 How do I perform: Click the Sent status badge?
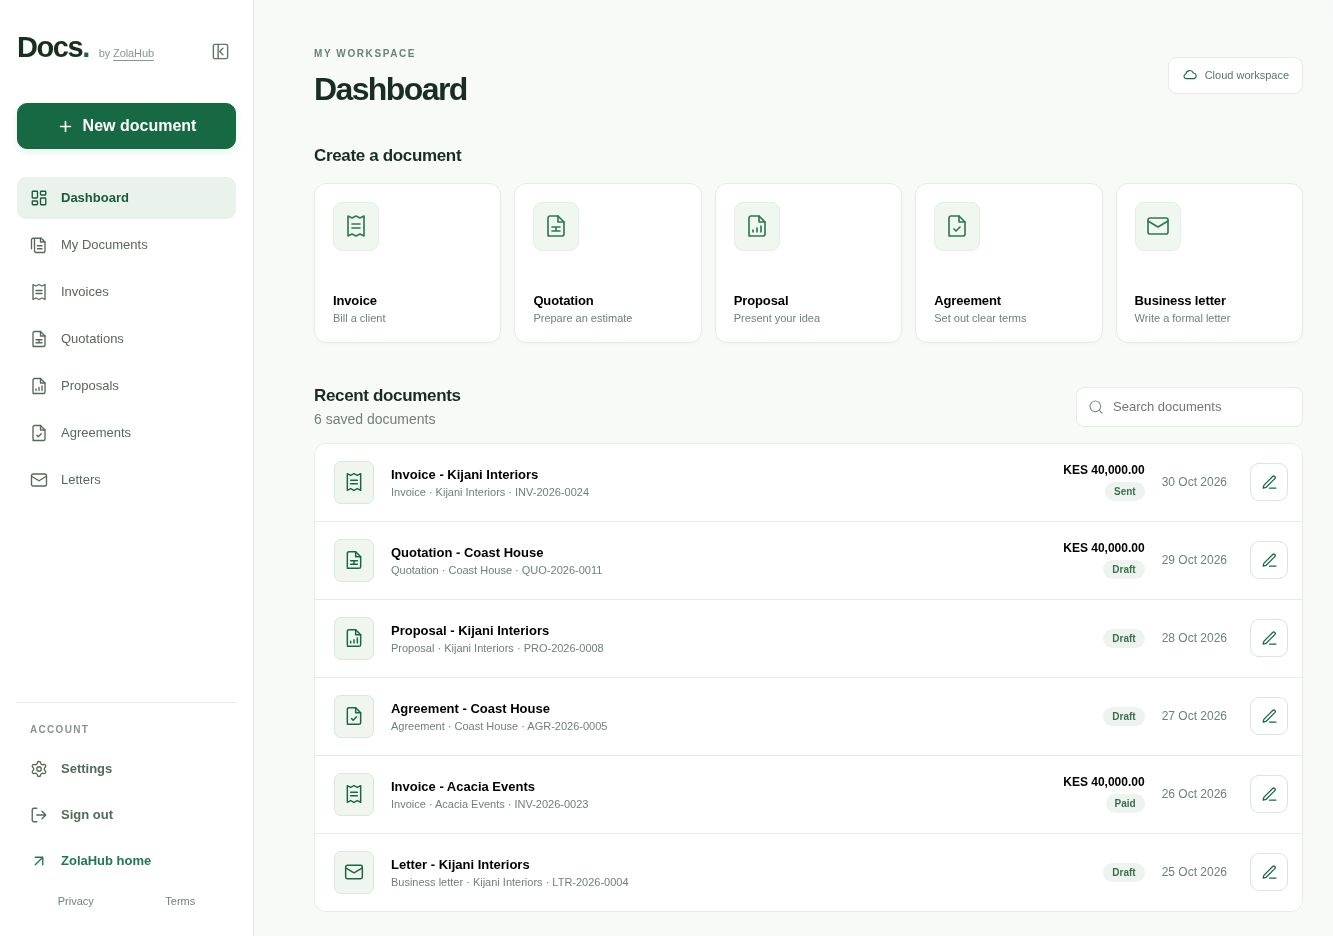click(x=1125, y=491)
